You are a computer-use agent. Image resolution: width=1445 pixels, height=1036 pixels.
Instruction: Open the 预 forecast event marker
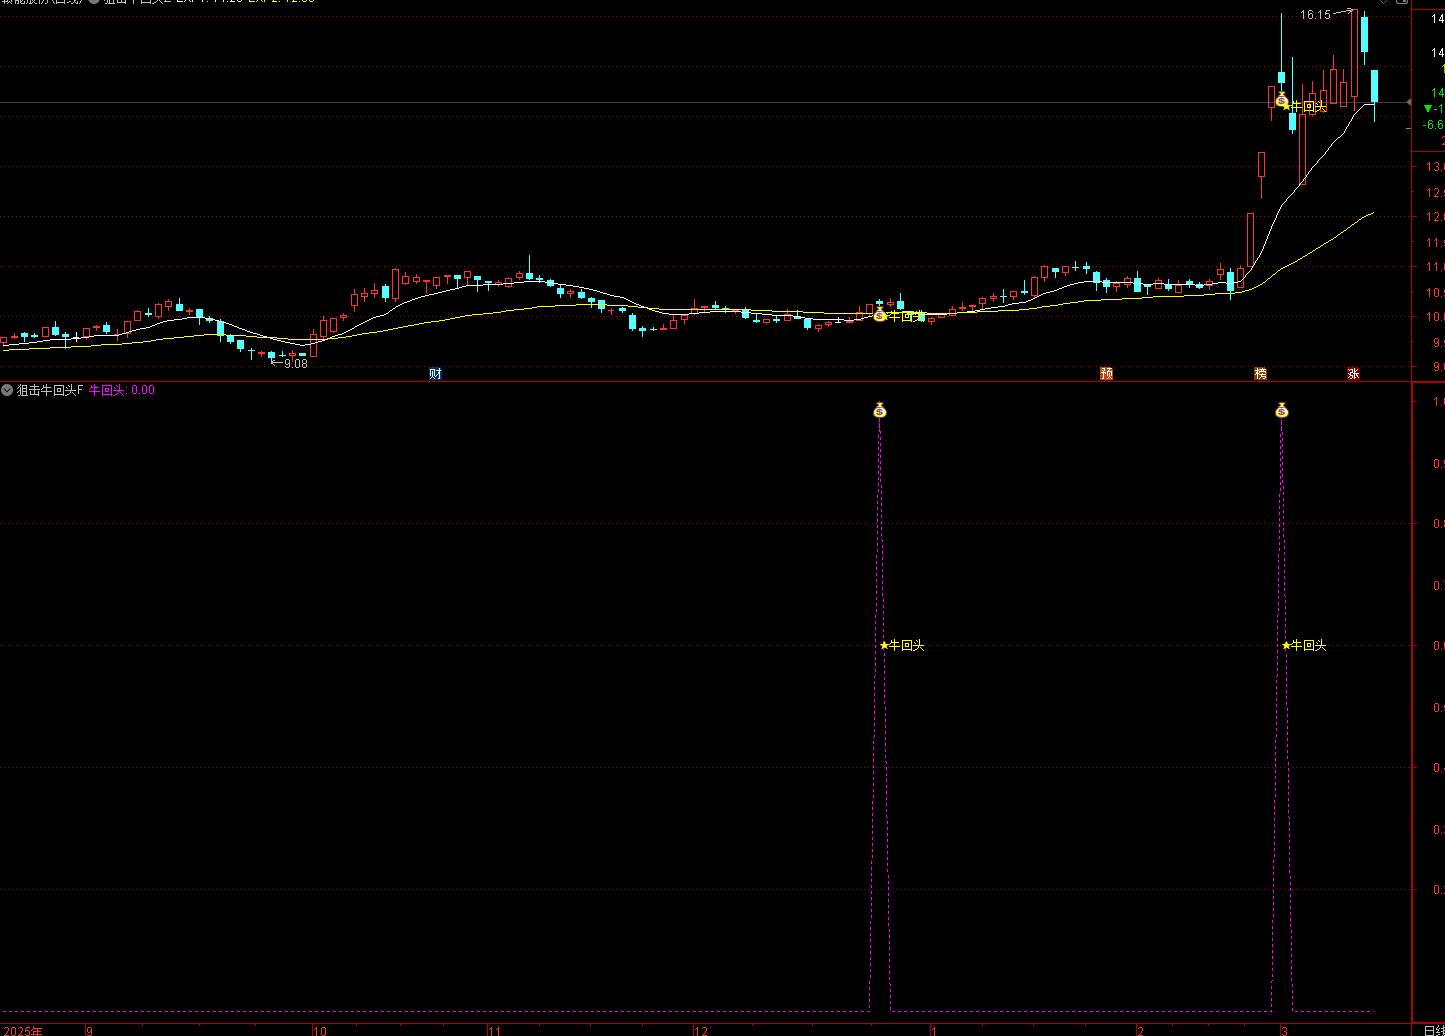pos(1107,373)
